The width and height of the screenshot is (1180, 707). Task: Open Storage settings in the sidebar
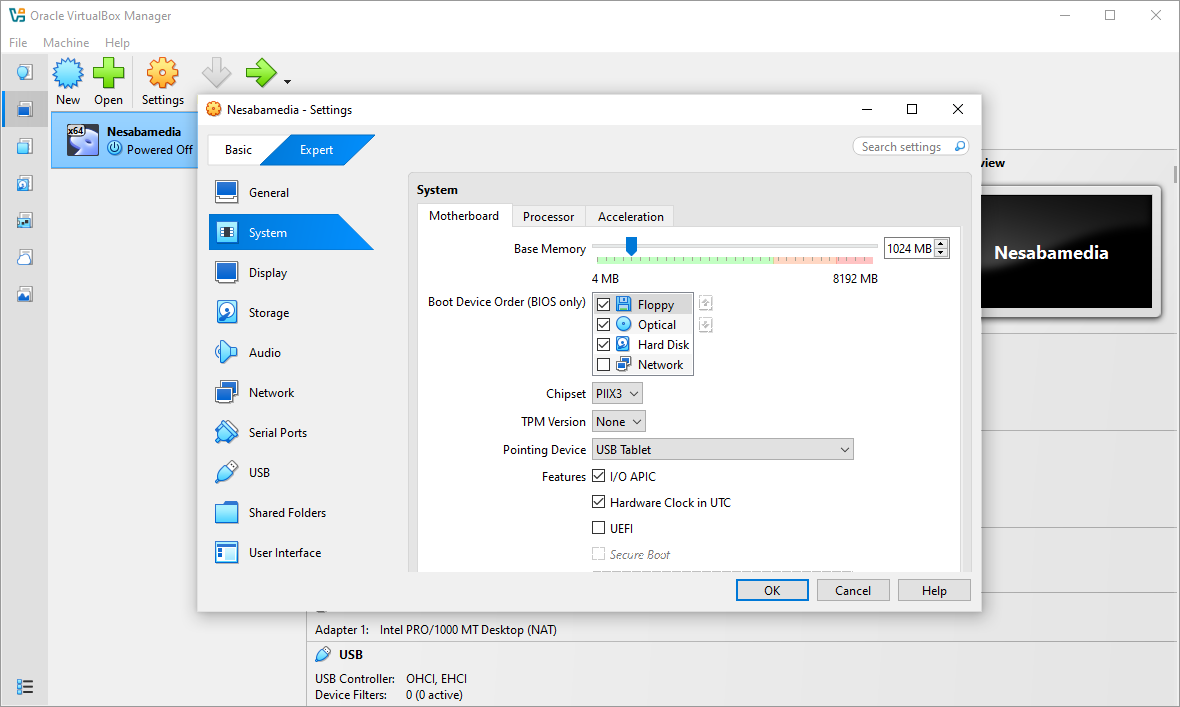click(268, 313)
